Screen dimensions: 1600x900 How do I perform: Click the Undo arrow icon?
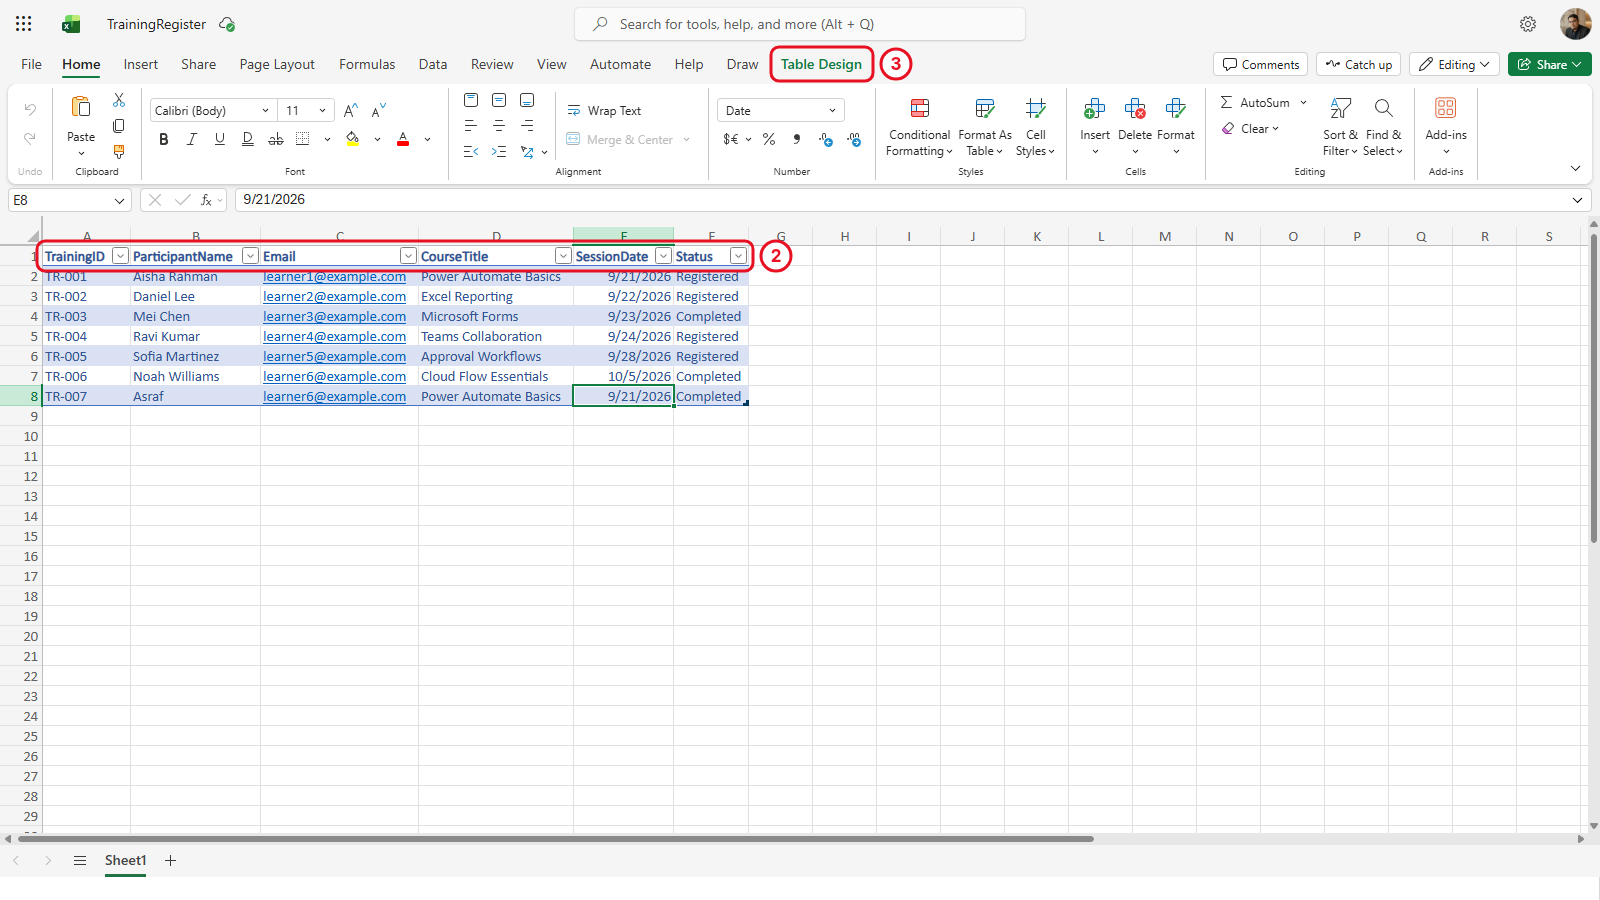pos(30,109)
